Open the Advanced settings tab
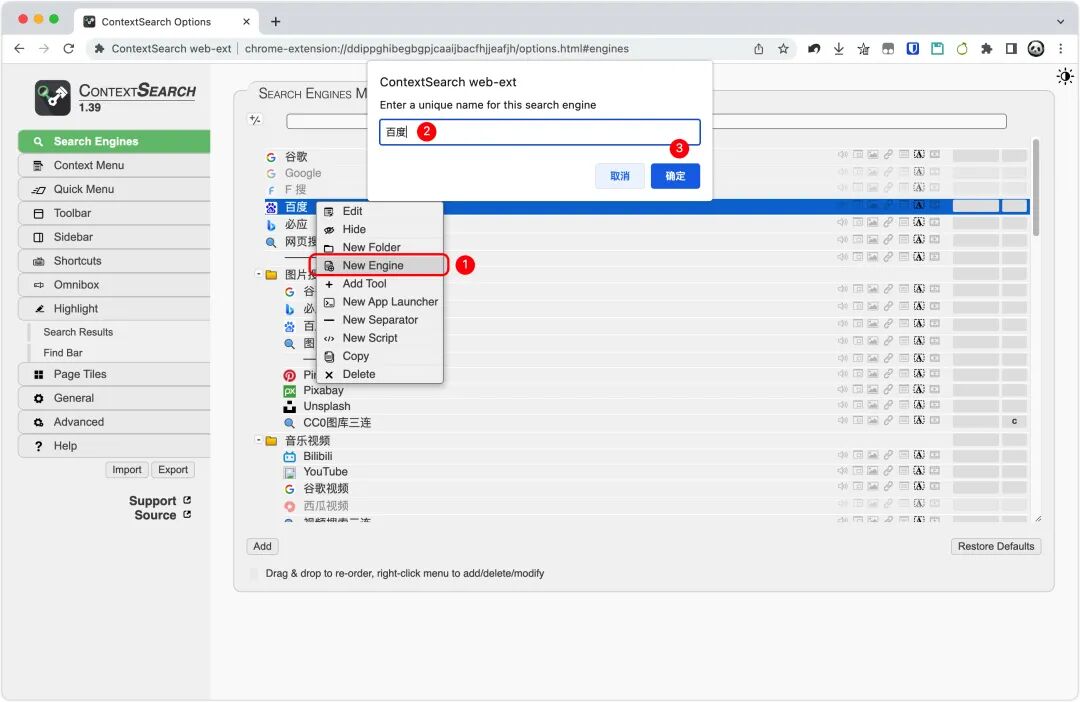1080x702 pixels. pos(114,422)
